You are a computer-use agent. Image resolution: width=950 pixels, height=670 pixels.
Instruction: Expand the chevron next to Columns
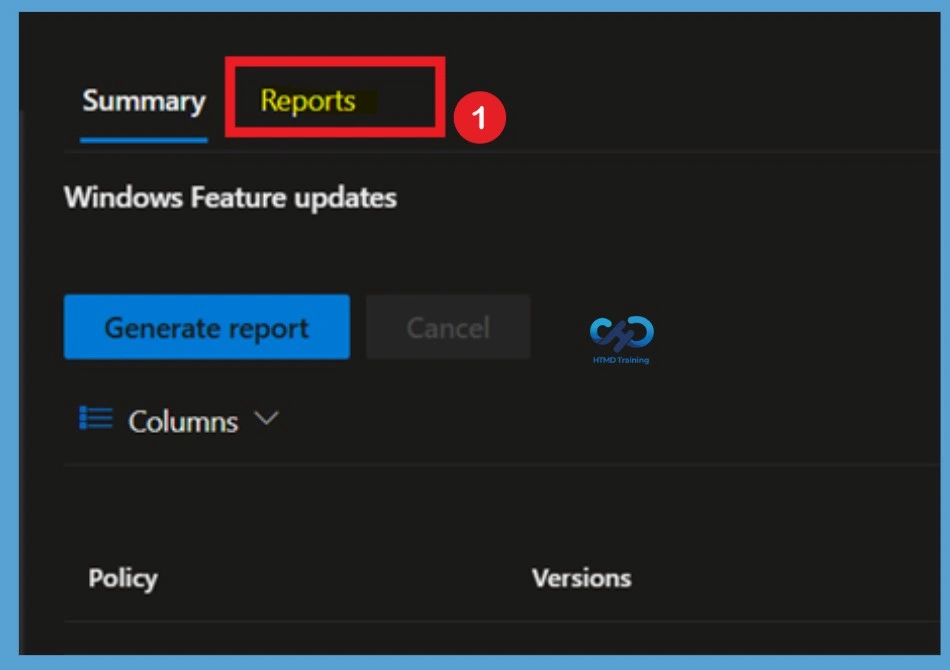pos(266,417)
